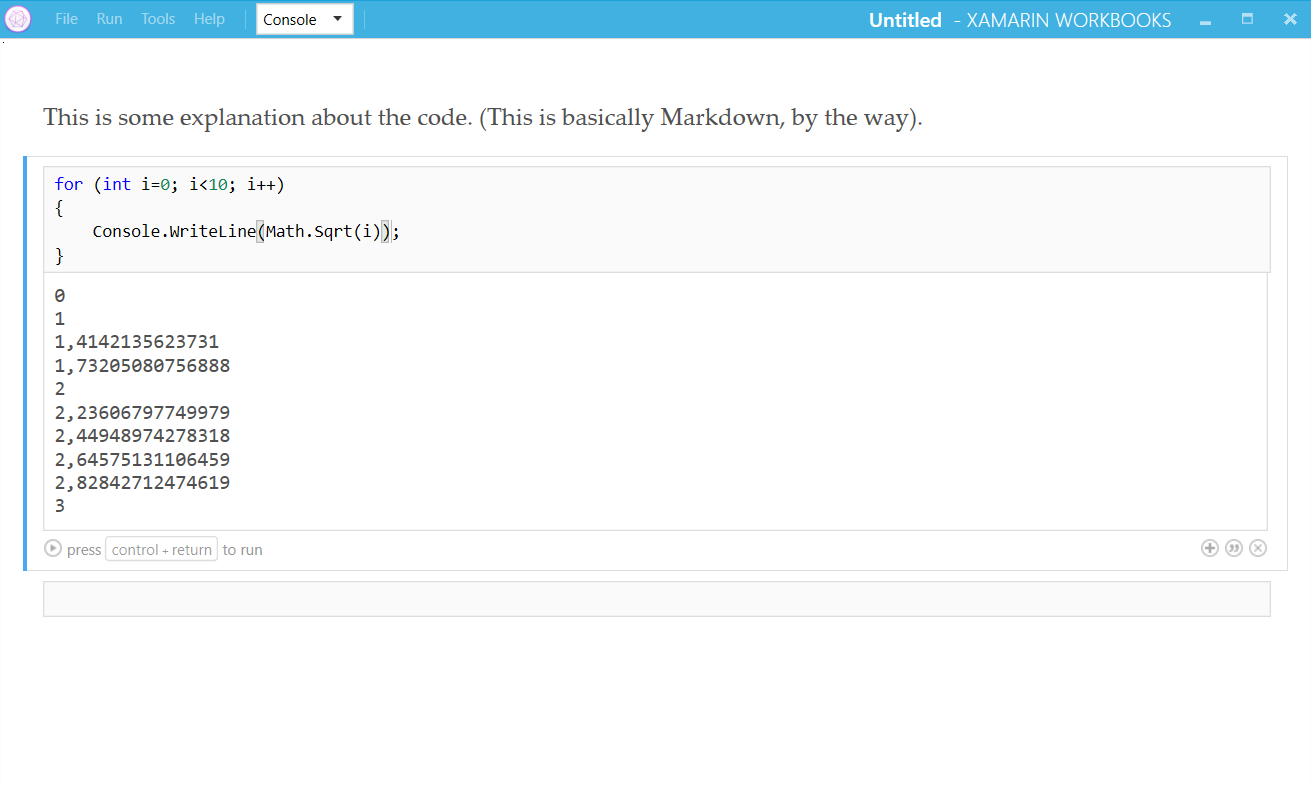Open the Run menu
1311x785 pixels.
(110, 19)
